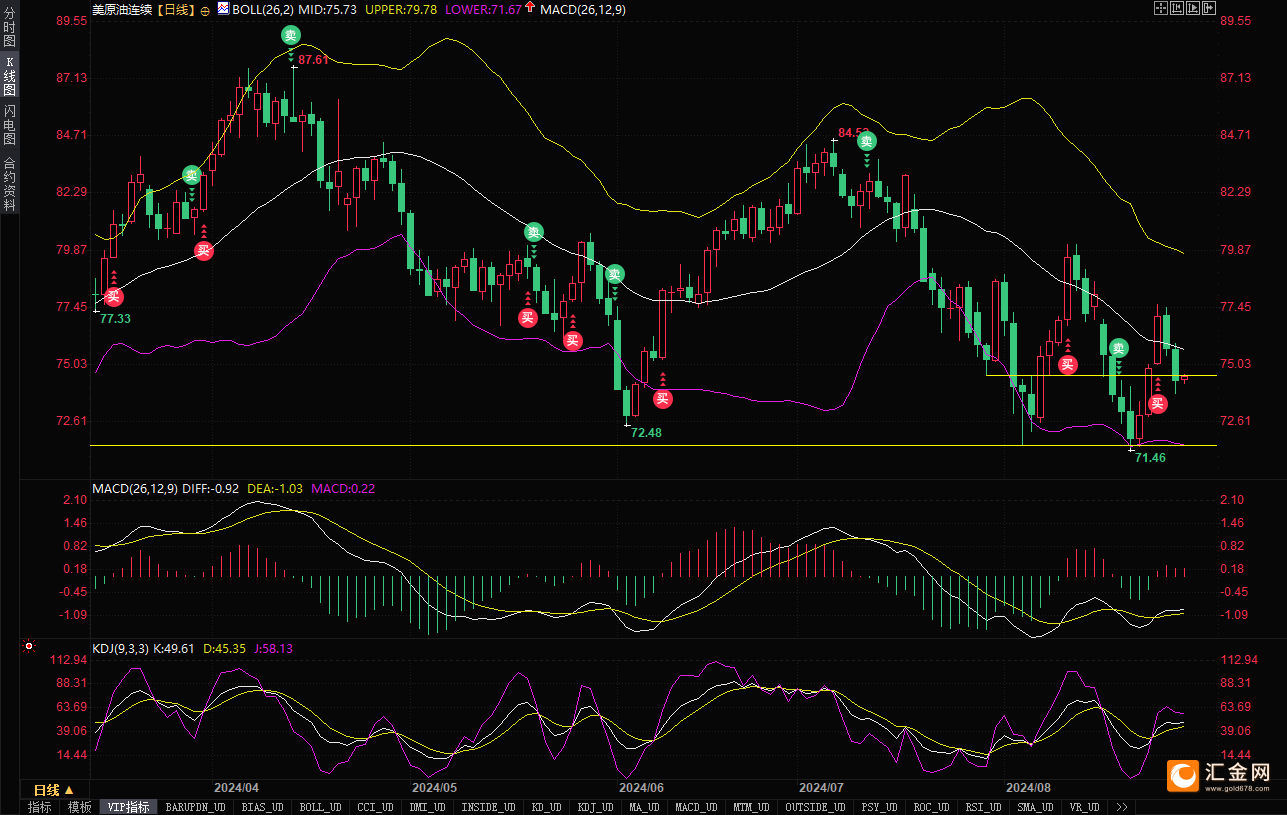Viewport: 1287px width, 815px height.
Task: Apply the BIAS_UD indicator
Action: point(263,807)
